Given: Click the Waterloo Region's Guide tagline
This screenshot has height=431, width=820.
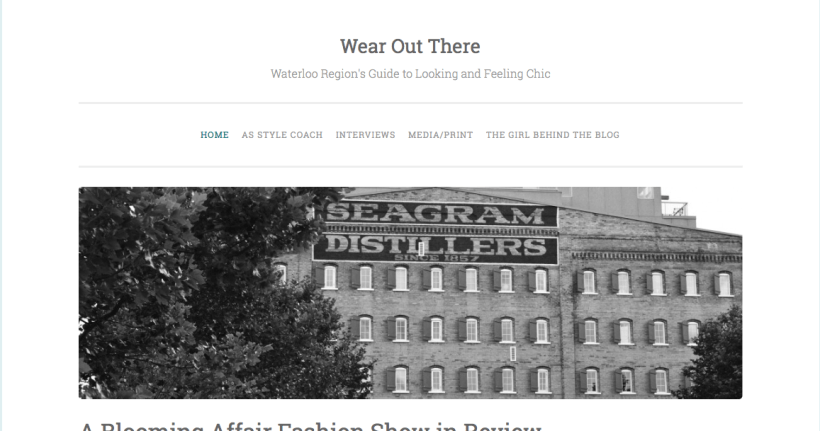Looking at the screenshot, I should (x=410, y=74).
